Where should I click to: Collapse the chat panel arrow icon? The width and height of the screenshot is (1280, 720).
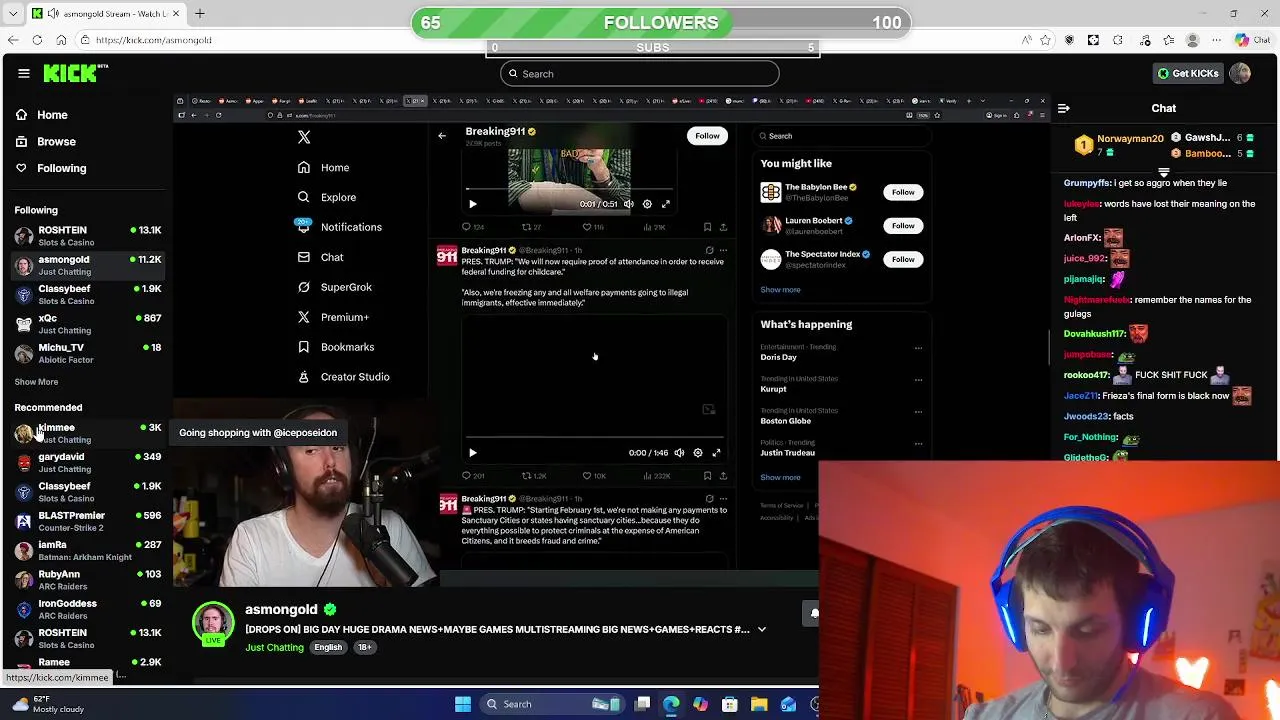click(1064, 108)
